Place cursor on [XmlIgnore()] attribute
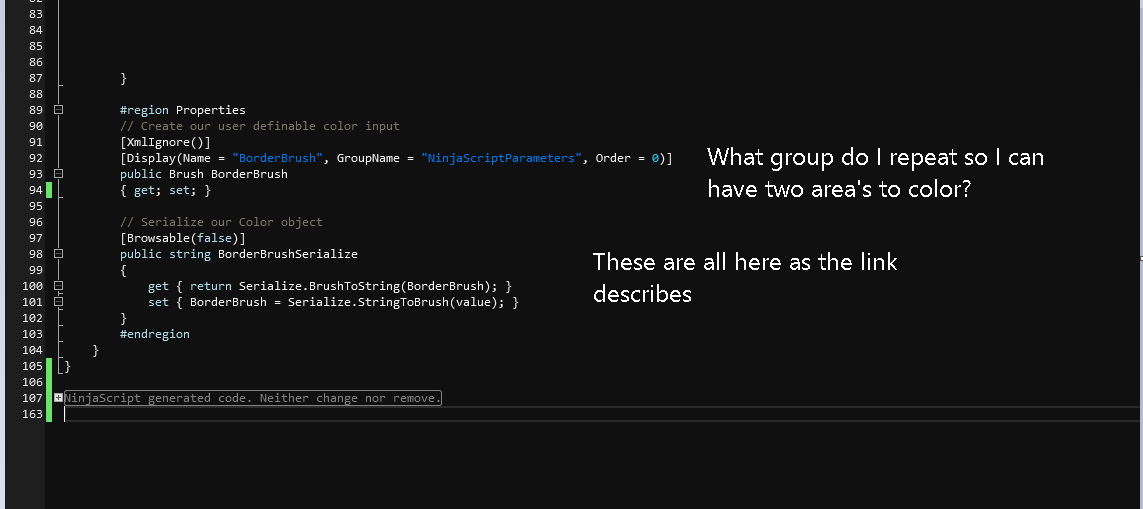This screenshot has width=1143, height=509. pyautogui.click(x=165, y=142)
